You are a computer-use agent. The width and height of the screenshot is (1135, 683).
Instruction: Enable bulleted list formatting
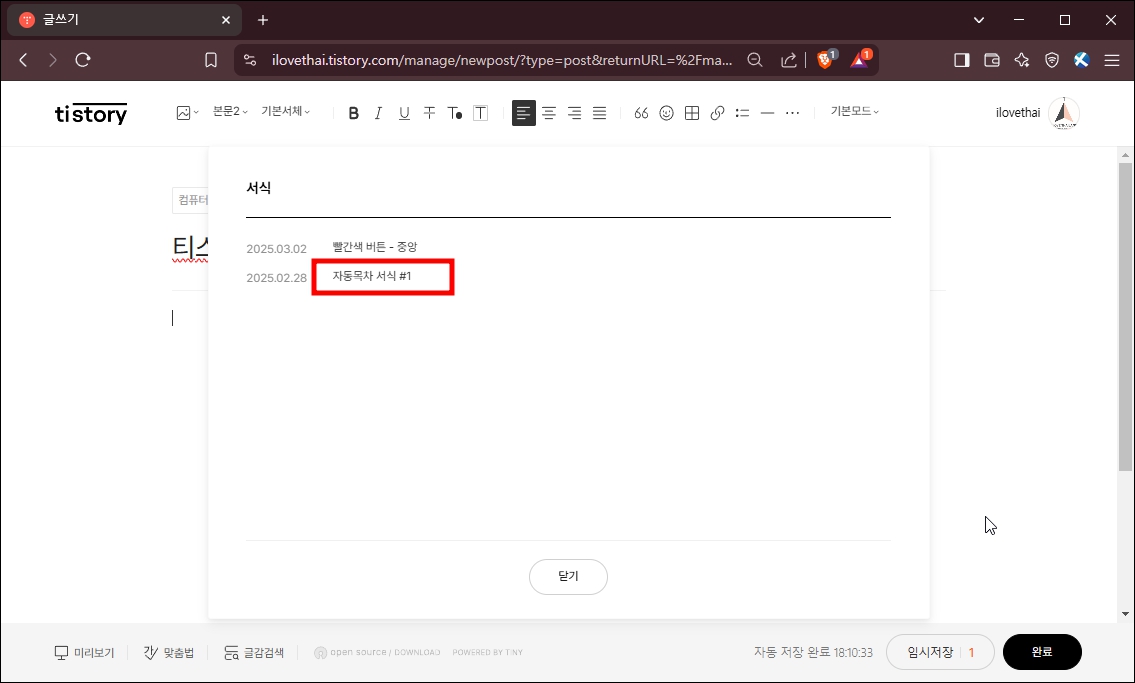(x=742, y=113)
